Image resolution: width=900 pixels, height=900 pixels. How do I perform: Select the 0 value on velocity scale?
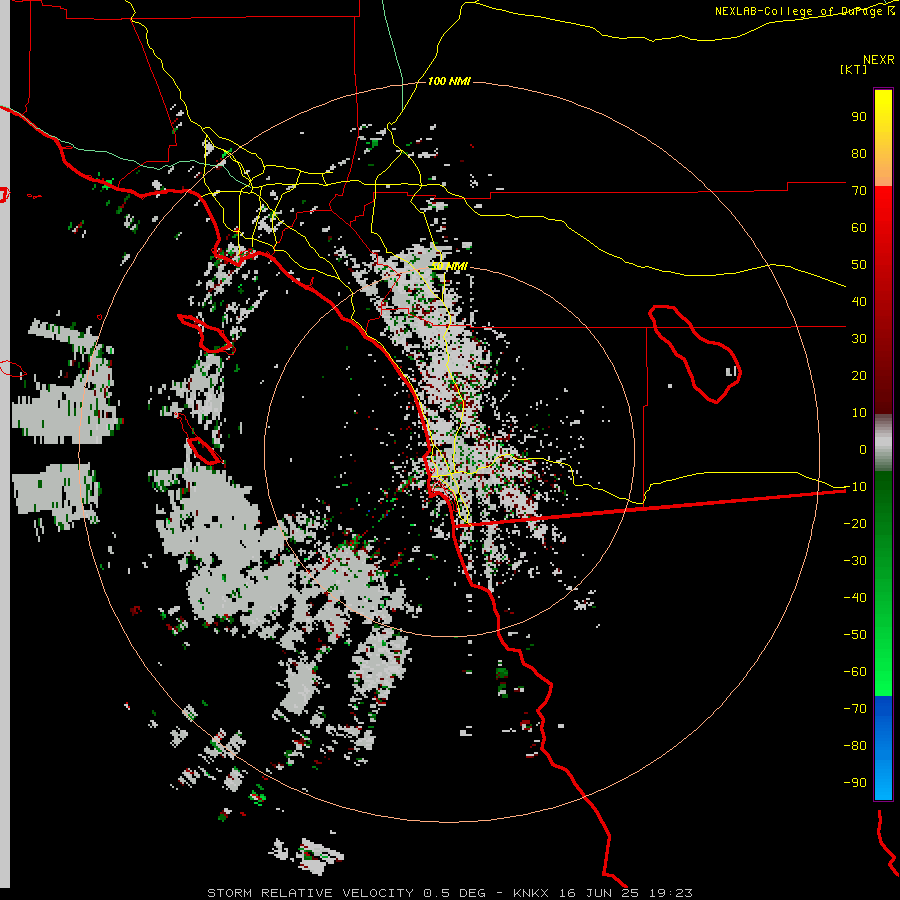point(863,449)
